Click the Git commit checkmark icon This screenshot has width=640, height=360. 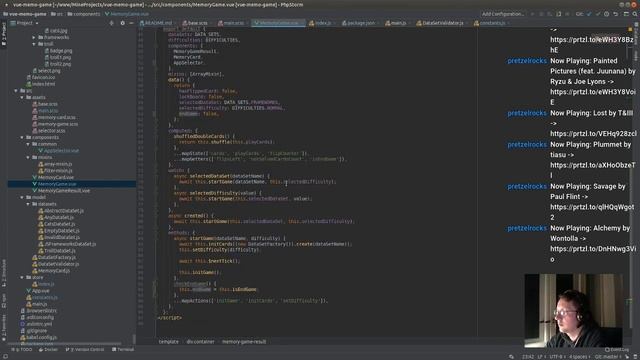point(598,14)
